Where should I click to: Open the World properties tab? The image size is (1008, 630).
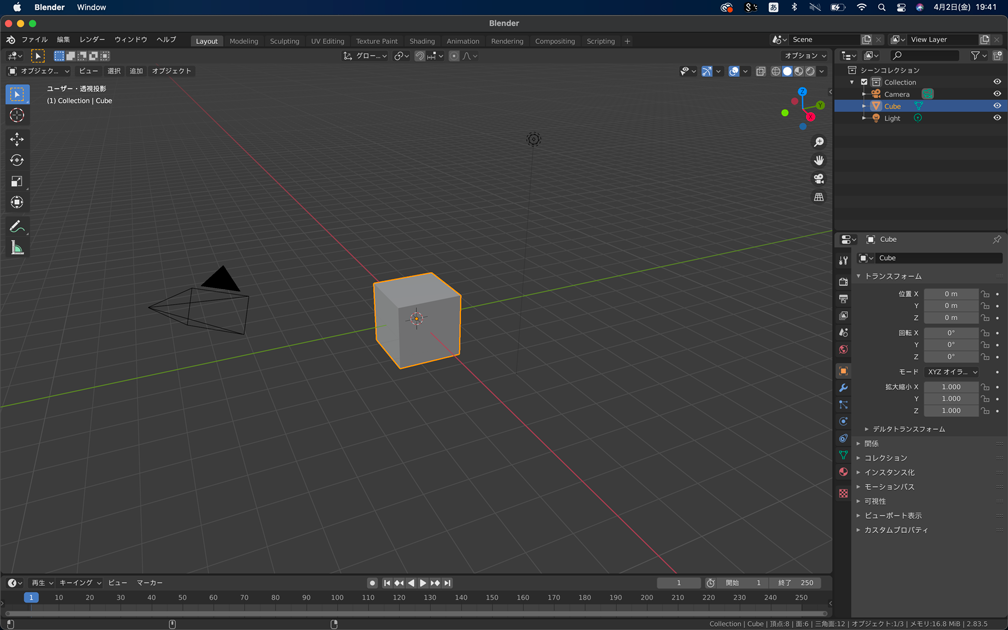pos(843,350)
